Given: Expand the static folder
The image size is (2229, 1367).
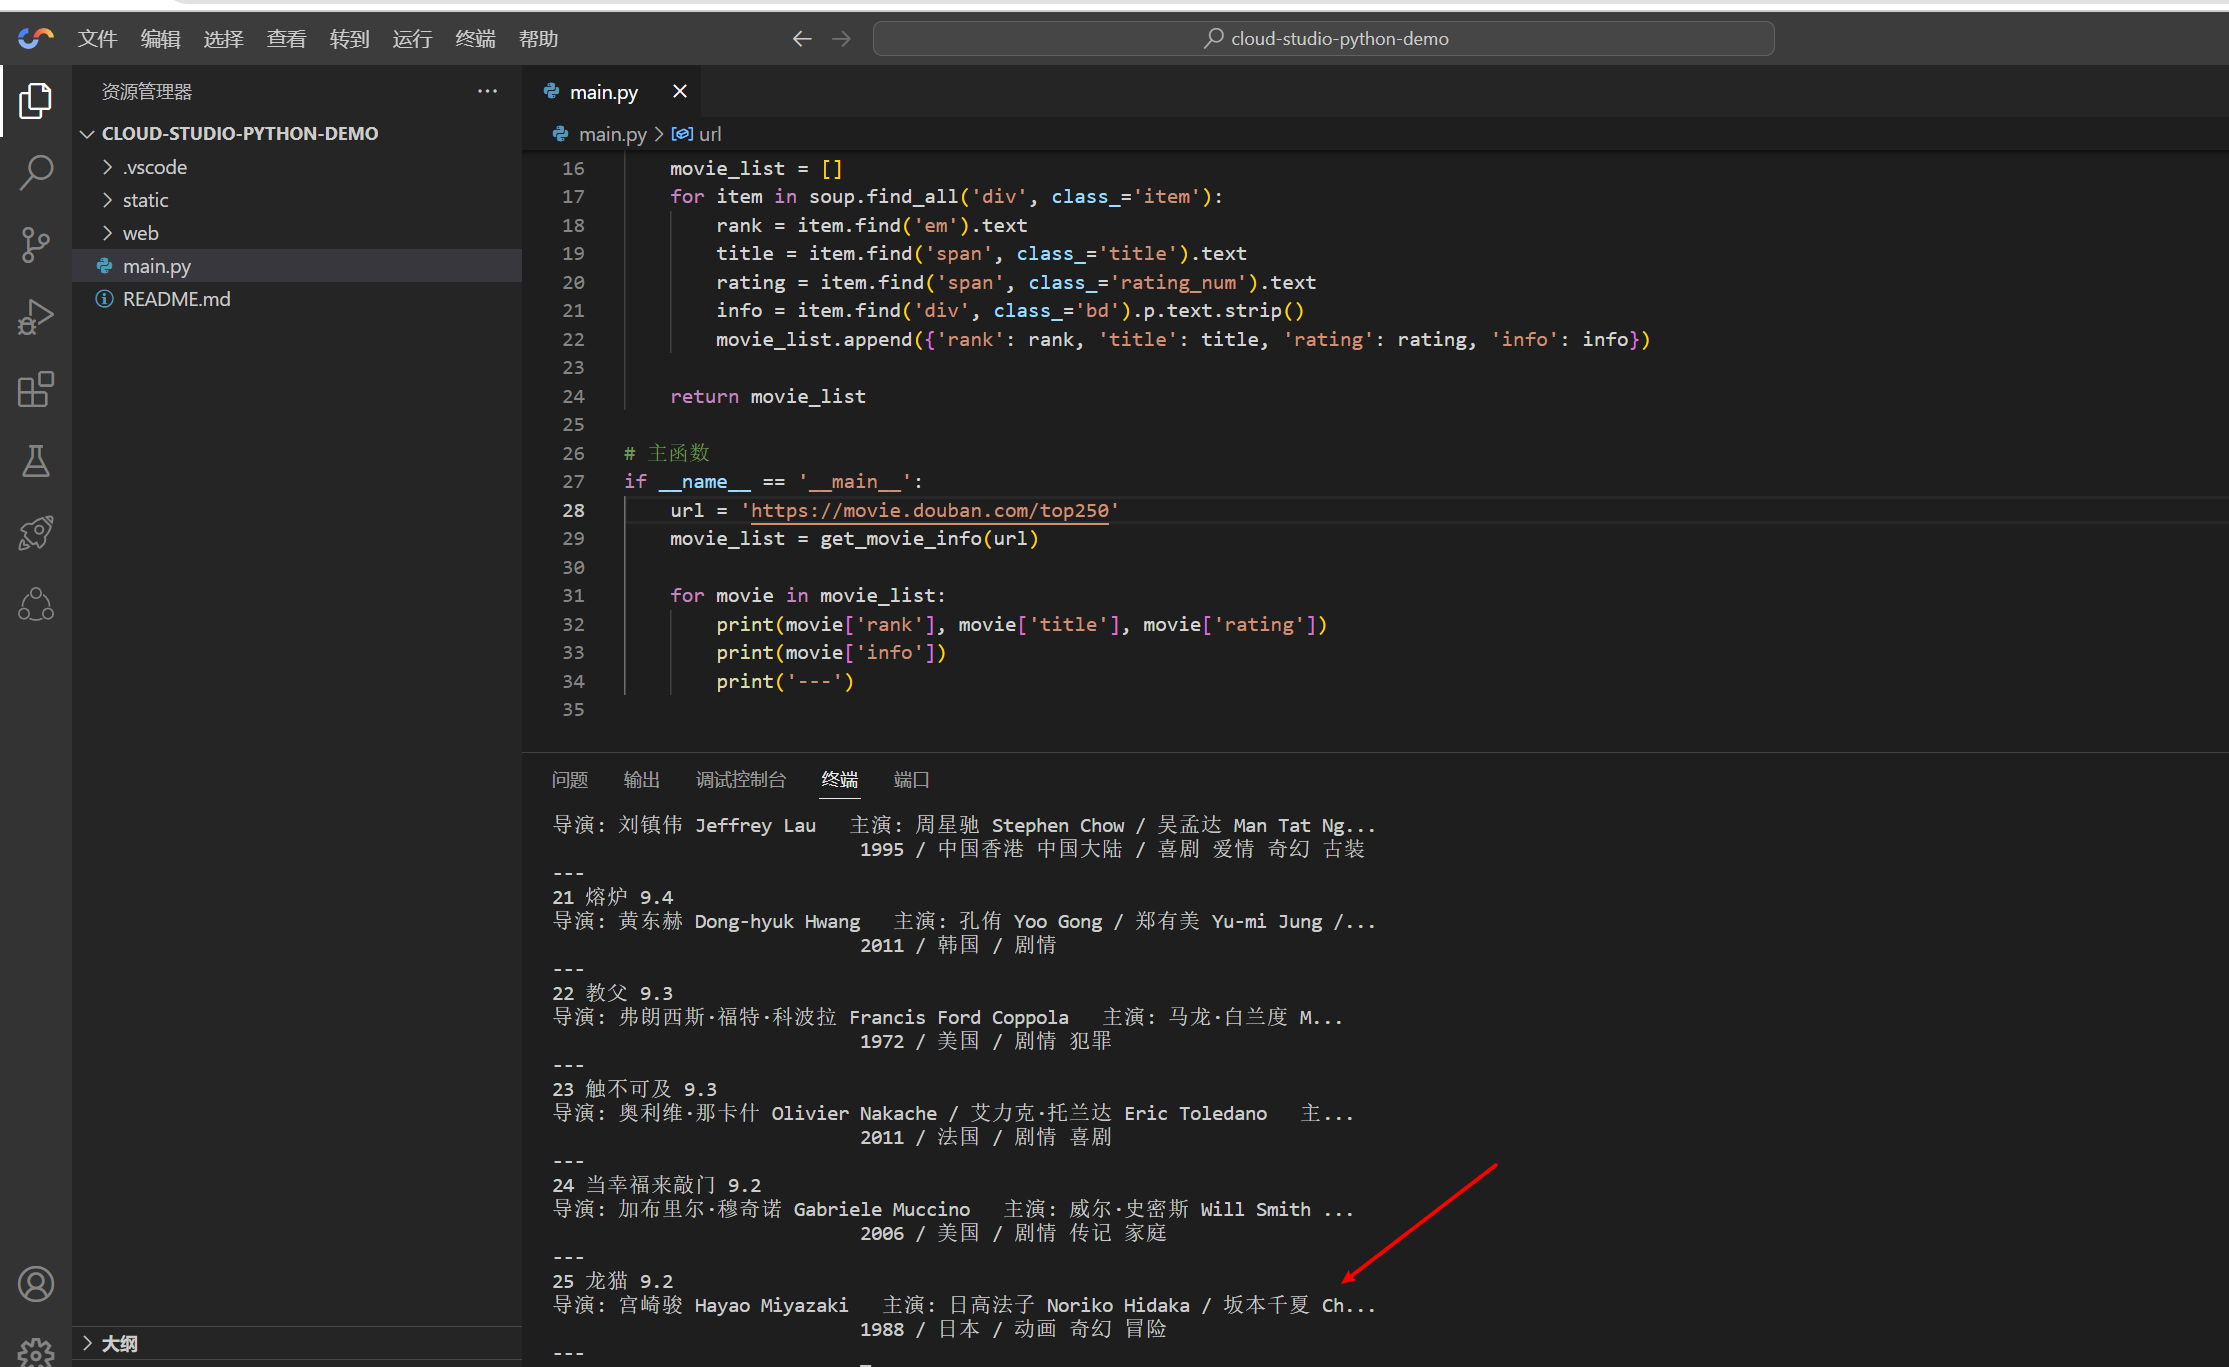Looking at the screenshot, I should (x=145, y=200).
